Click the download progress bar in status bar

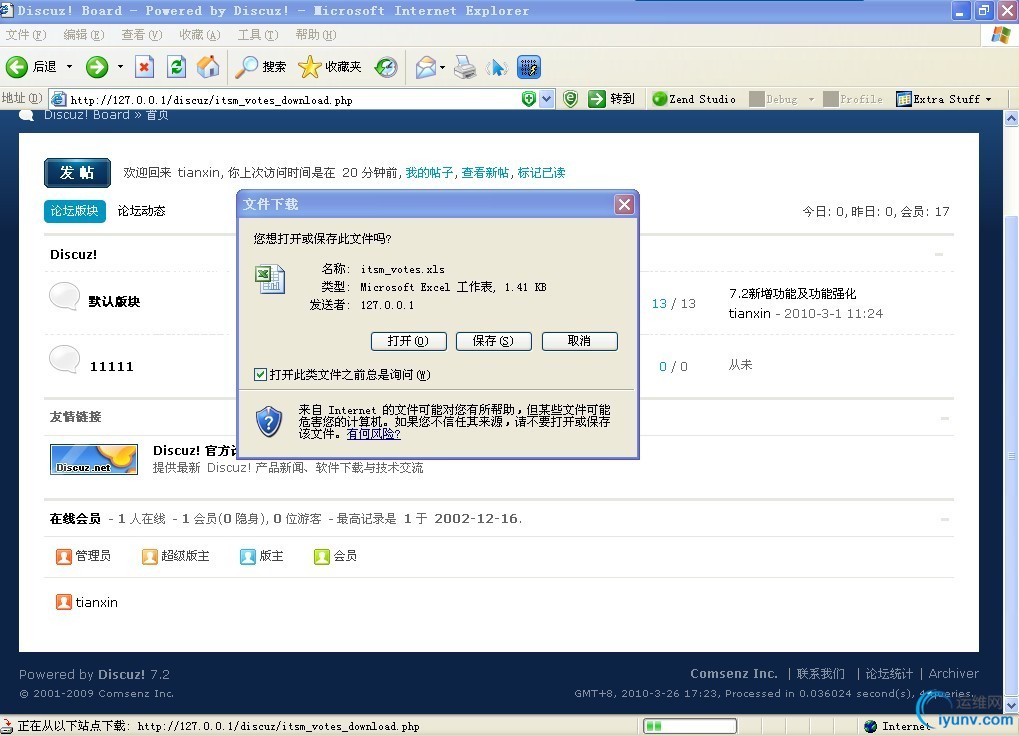690,726
